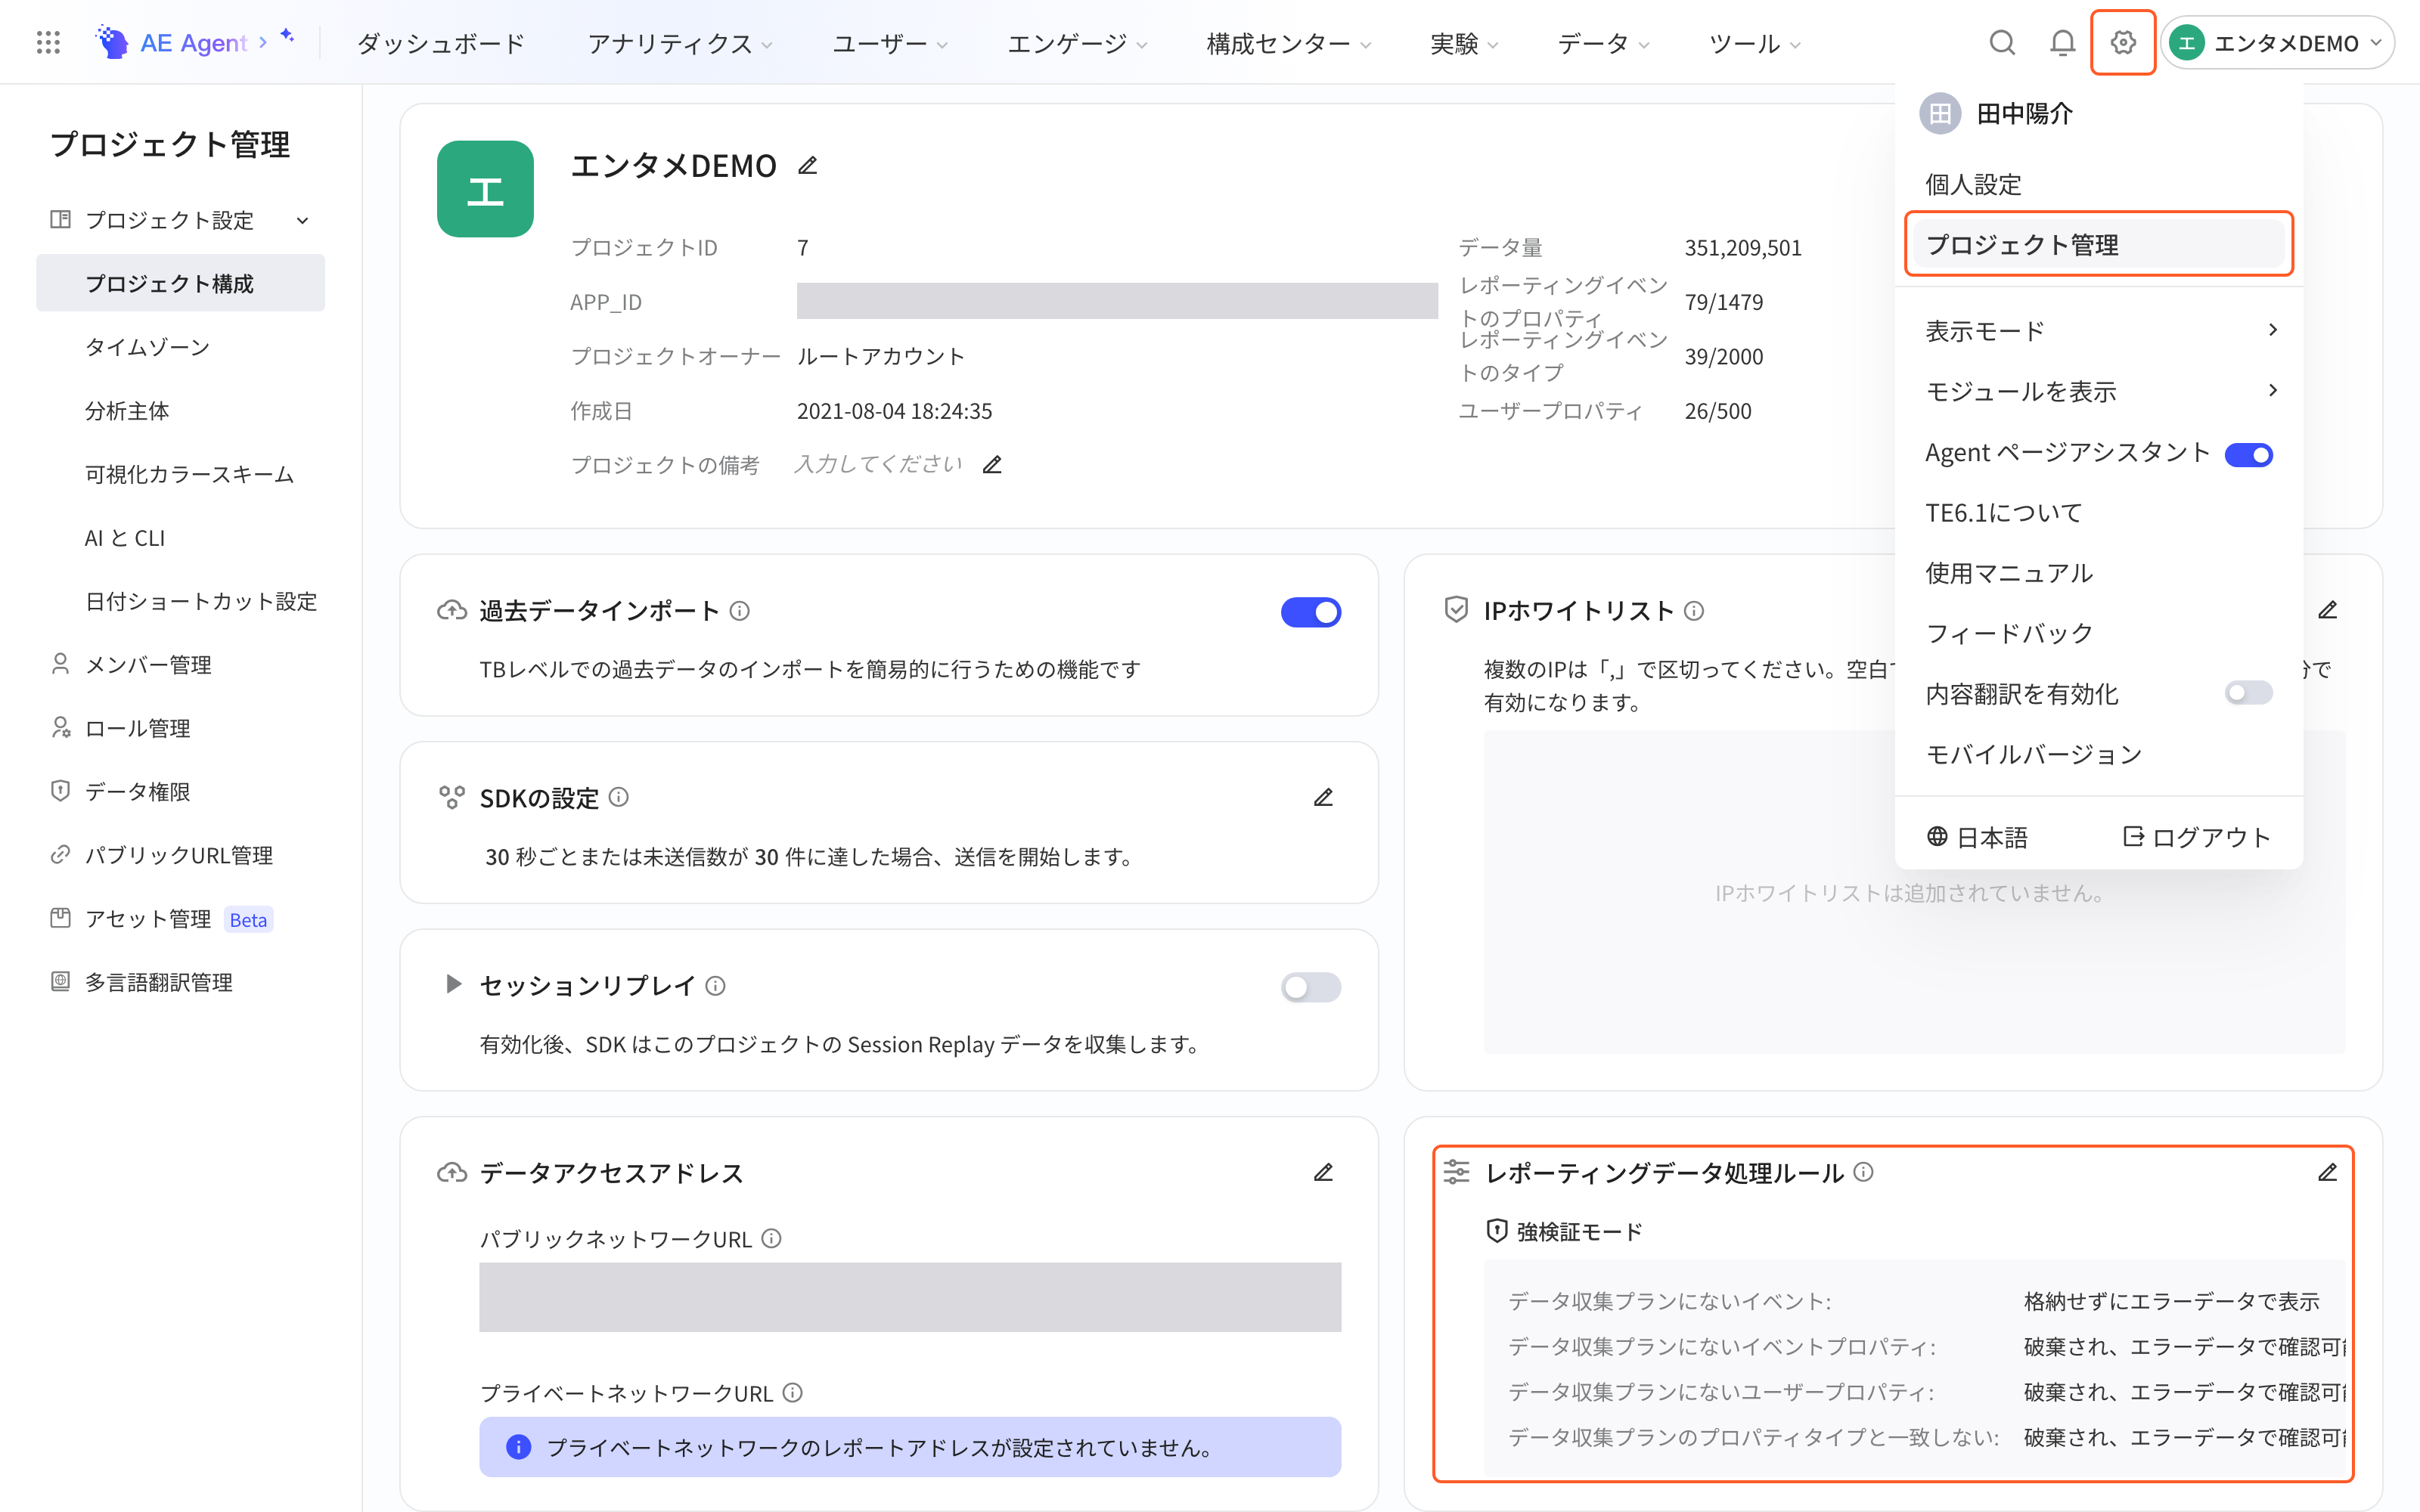Go to ダッシュボード tab
Viewport: 2420px width, 1512px height.
coord(441,44)
